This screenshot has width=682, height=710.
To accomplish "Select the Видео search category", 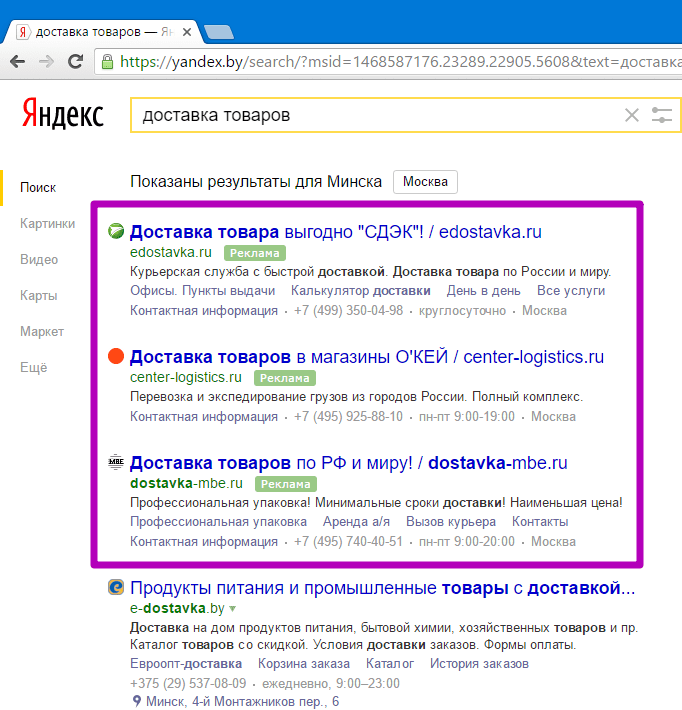I will point(38,260).
